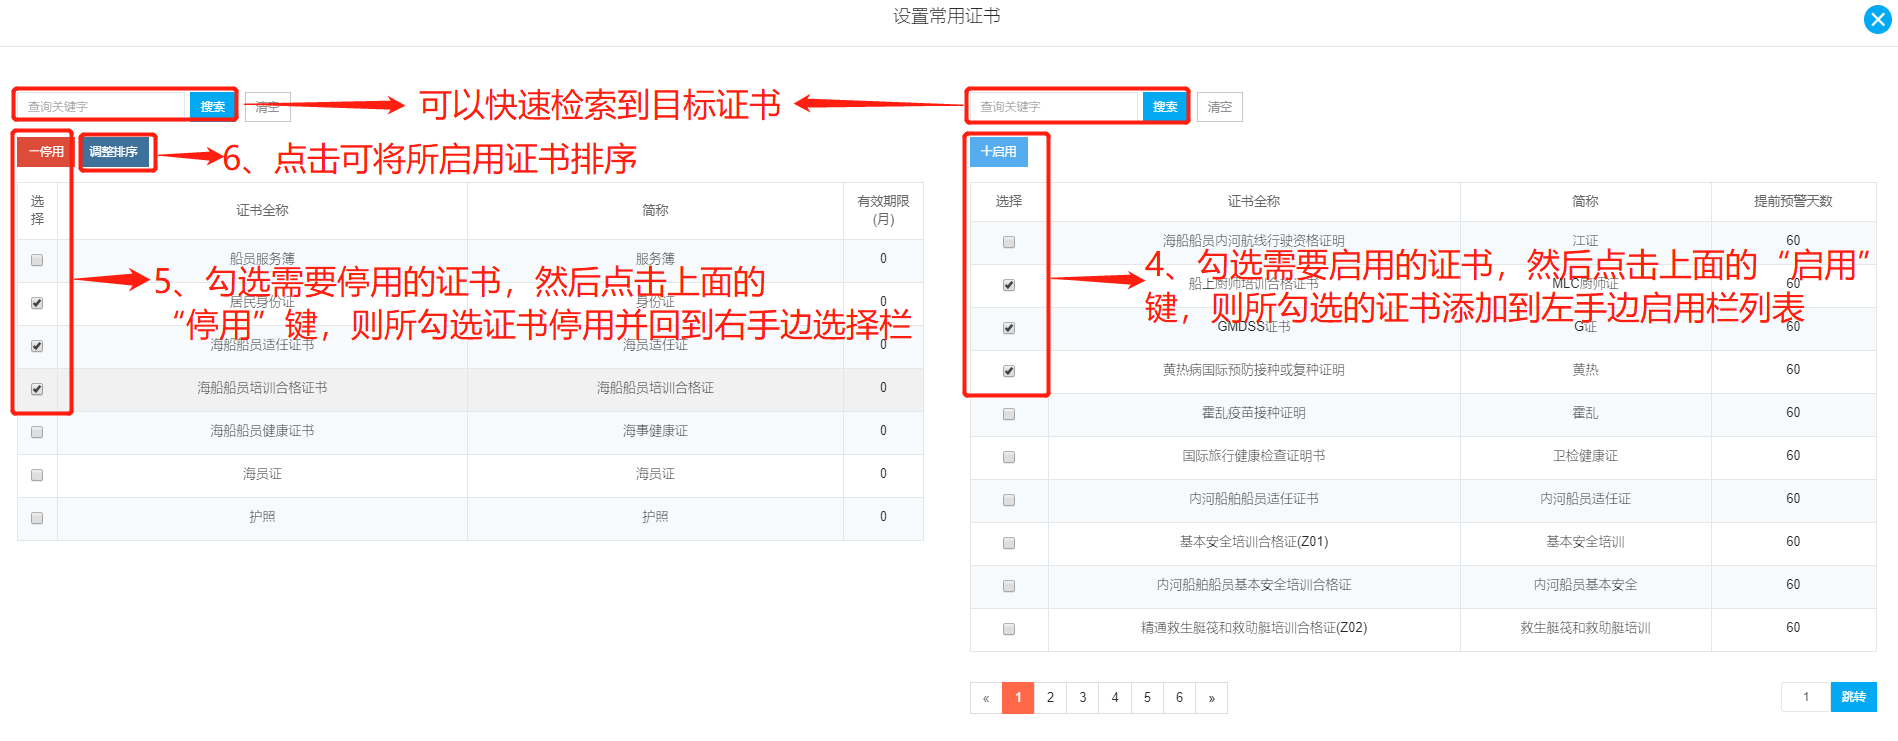Click the 卫检健康证 abbreviation cell
This screenshot has width=1898, height=741.
point(1585,457)
